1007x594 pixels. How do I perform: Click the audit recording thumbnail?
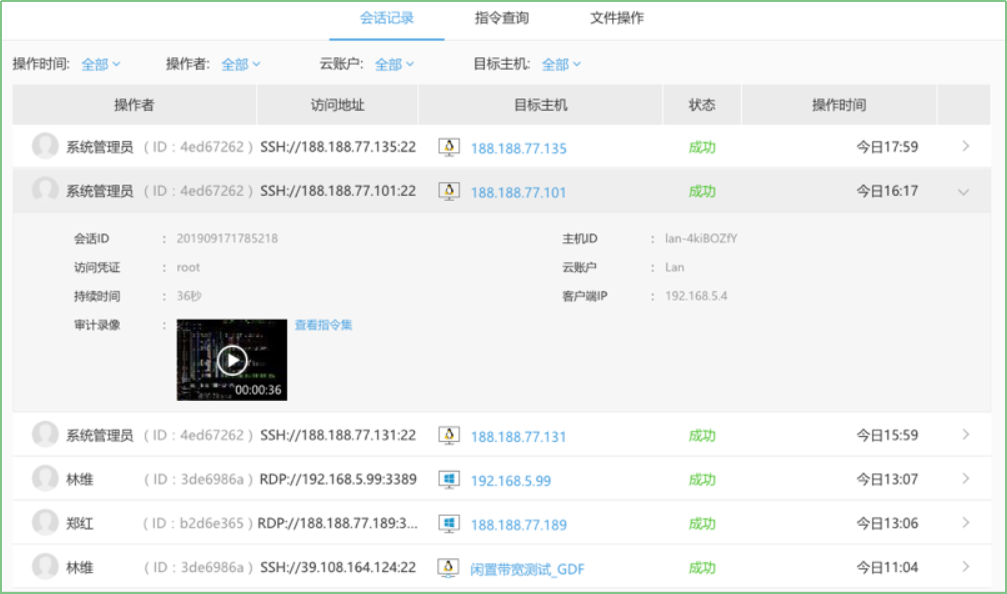pyautogui.click(x=231, y=358)
